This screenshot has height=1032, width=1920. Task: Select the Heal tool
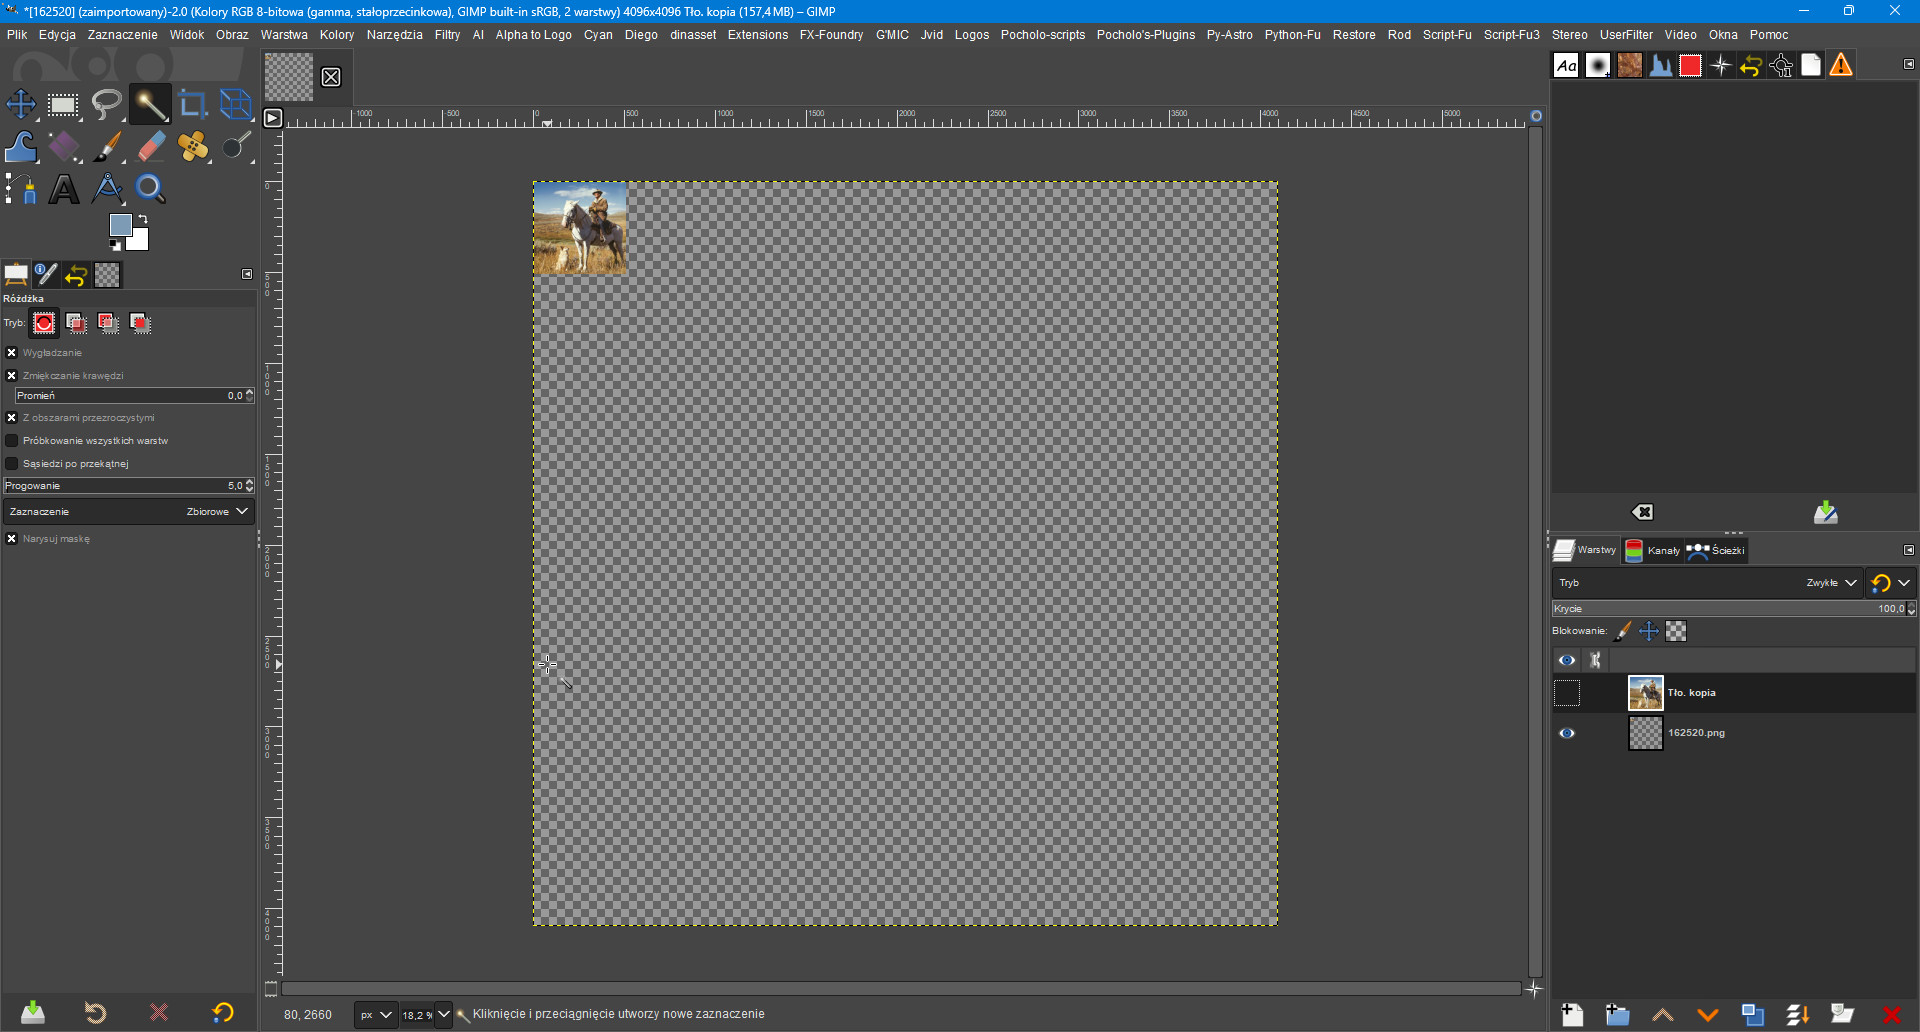(x=193, y=147)
